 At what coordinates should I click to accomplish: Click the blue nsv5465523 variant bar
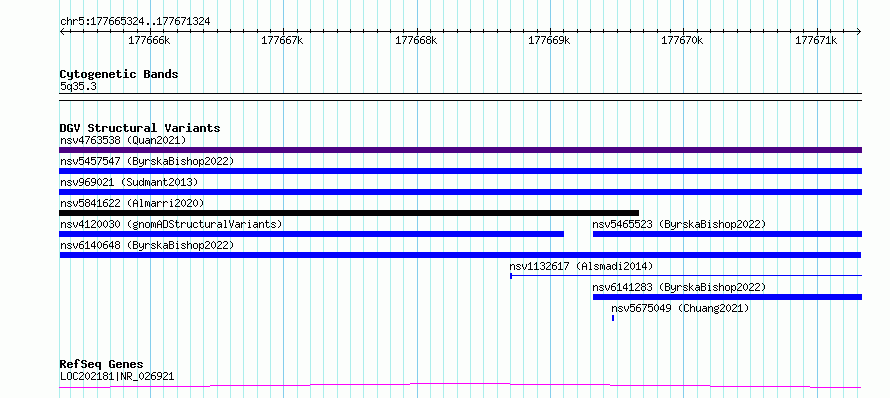[727, 234]
